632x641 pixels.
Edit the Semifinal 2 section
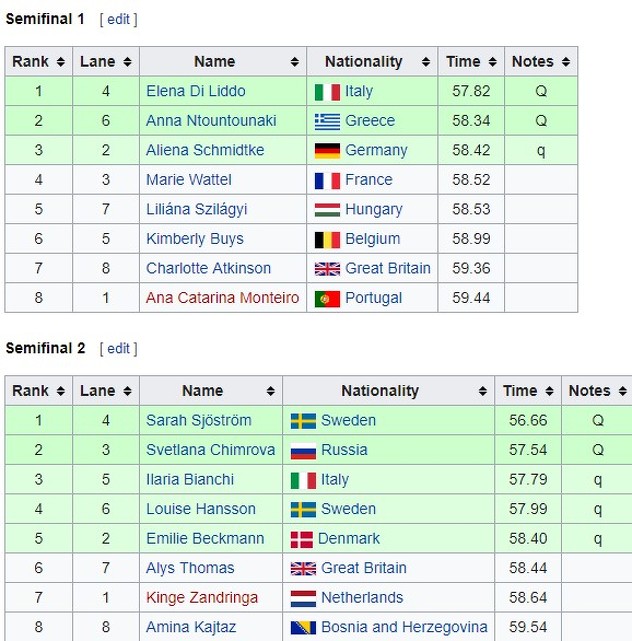[x=118, y=348]
